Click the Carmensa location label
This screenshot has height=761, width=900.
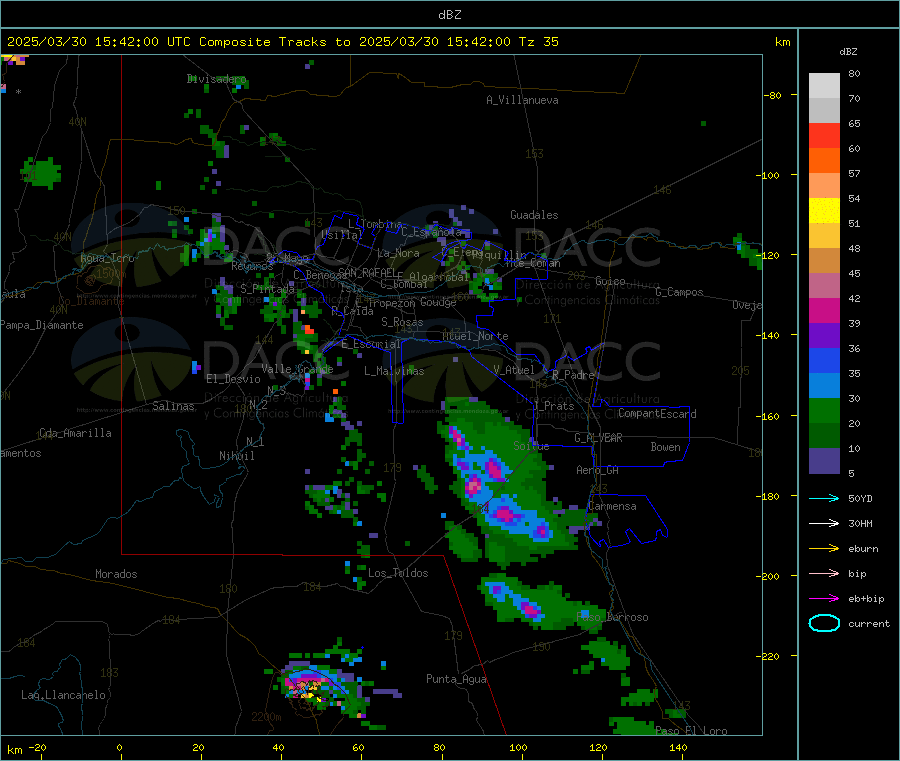click(x=612, y=506)
